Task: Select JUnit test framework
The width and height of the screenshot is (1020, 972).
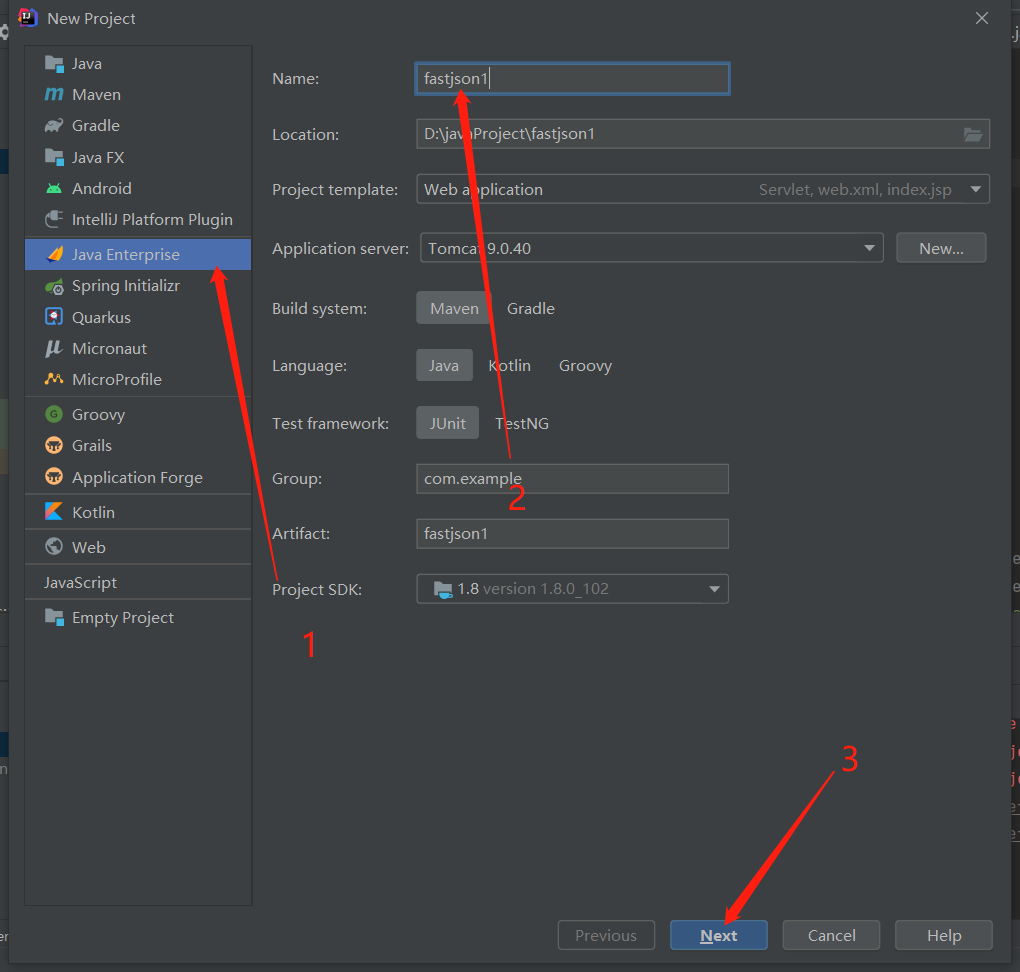Action: pos(448,424)
